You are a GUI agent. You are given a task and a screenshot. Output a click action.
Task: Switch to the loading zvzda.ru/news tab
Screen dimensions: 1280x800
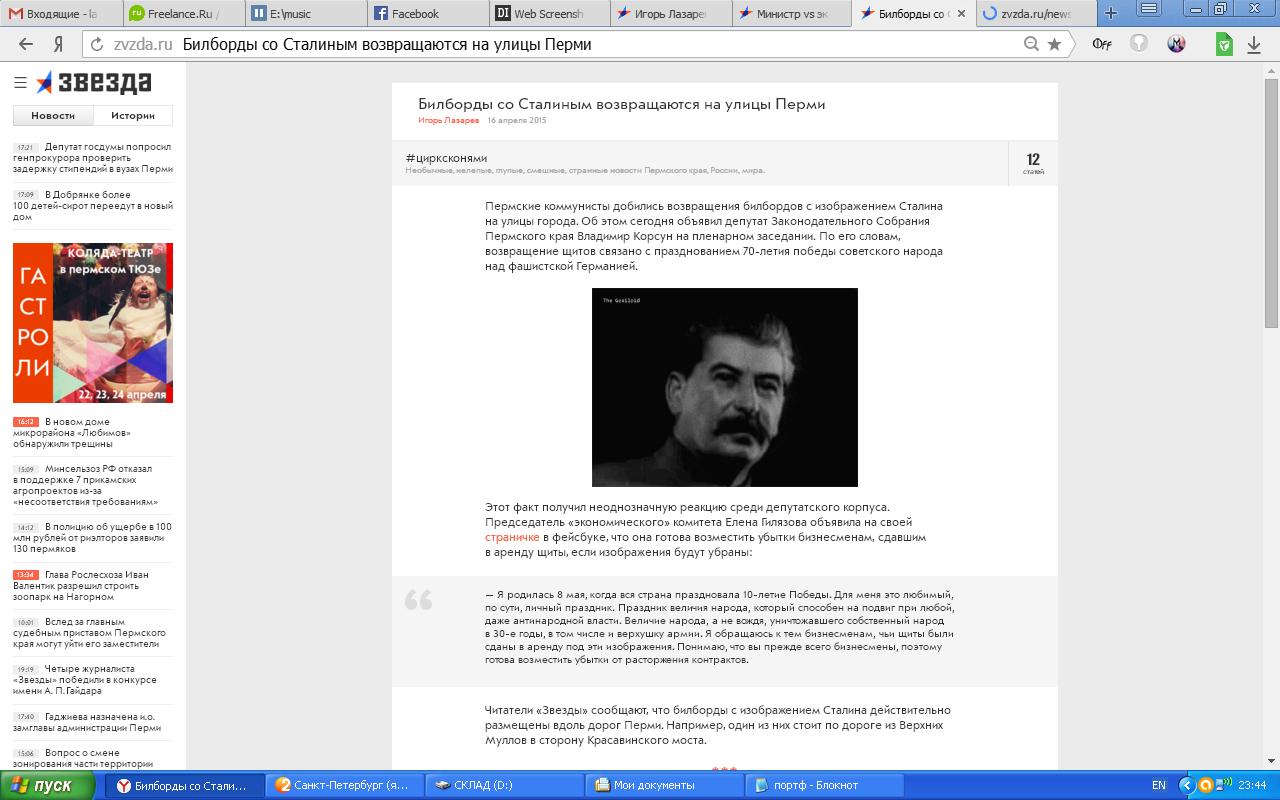[1036, 14]
